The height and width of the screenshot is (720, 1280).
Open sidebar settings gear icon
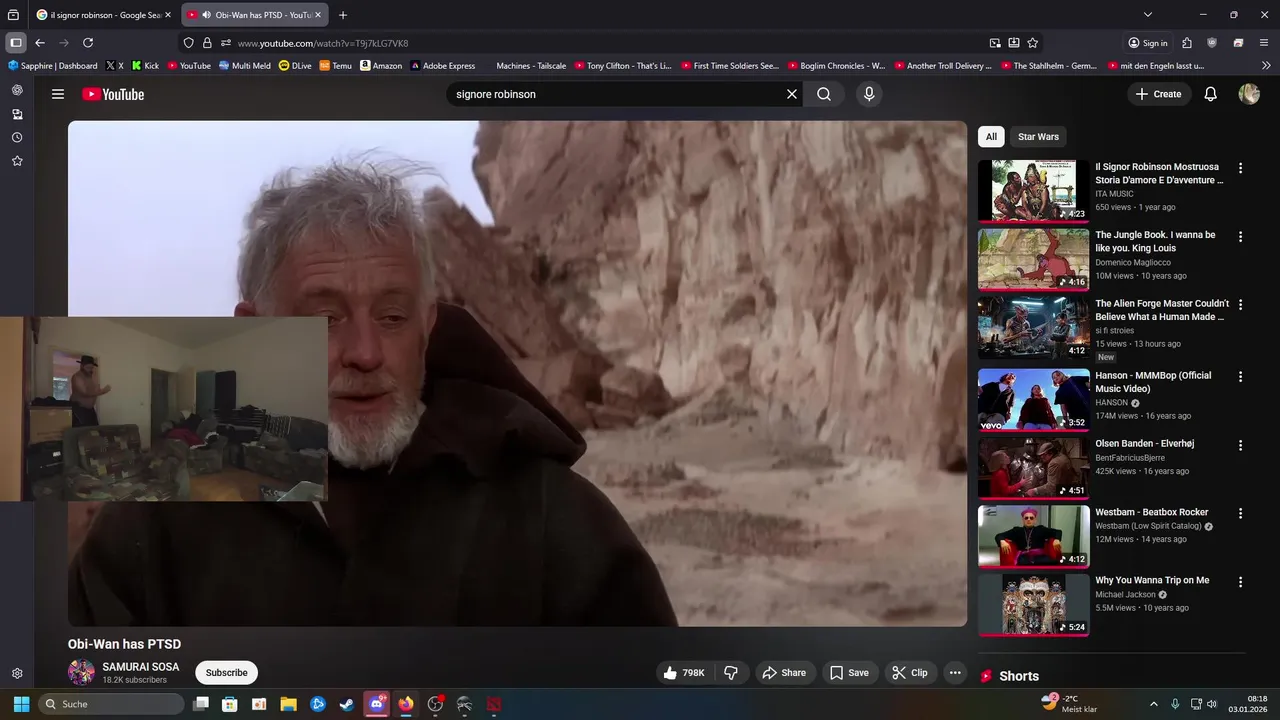tap(17, 674)
